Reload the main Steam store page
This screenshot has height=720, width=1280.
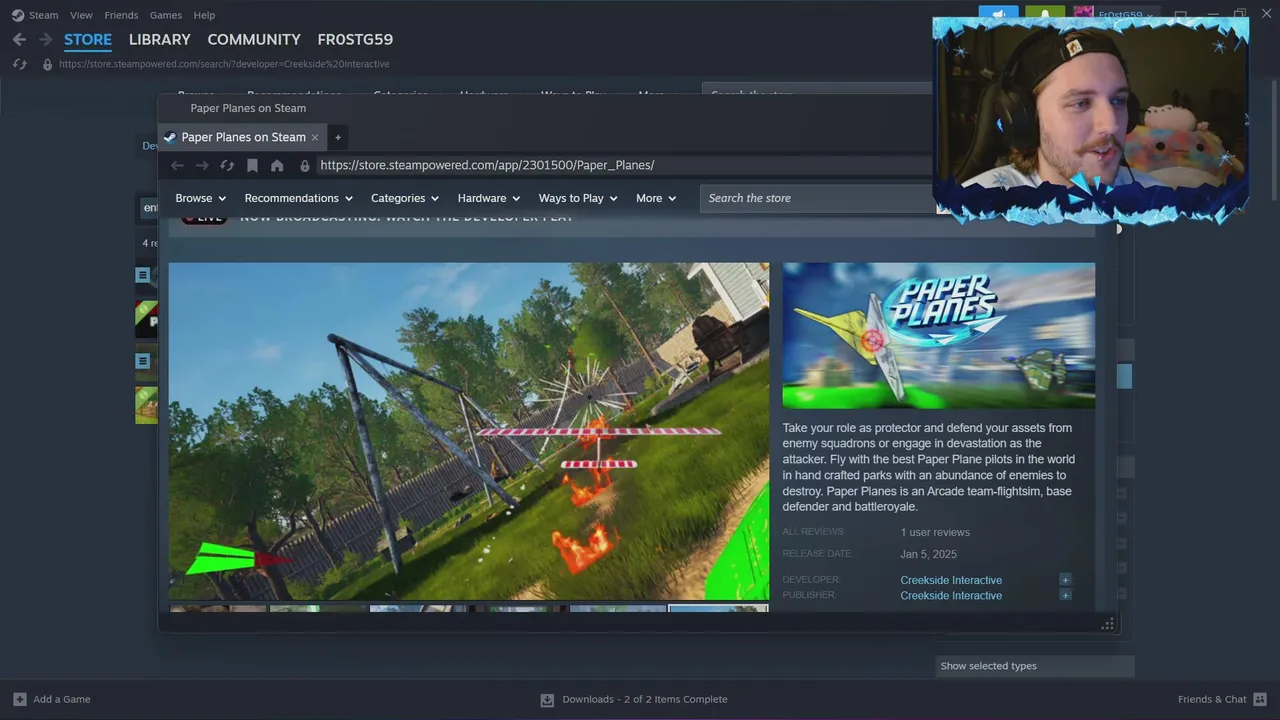(x=19, y=64)
